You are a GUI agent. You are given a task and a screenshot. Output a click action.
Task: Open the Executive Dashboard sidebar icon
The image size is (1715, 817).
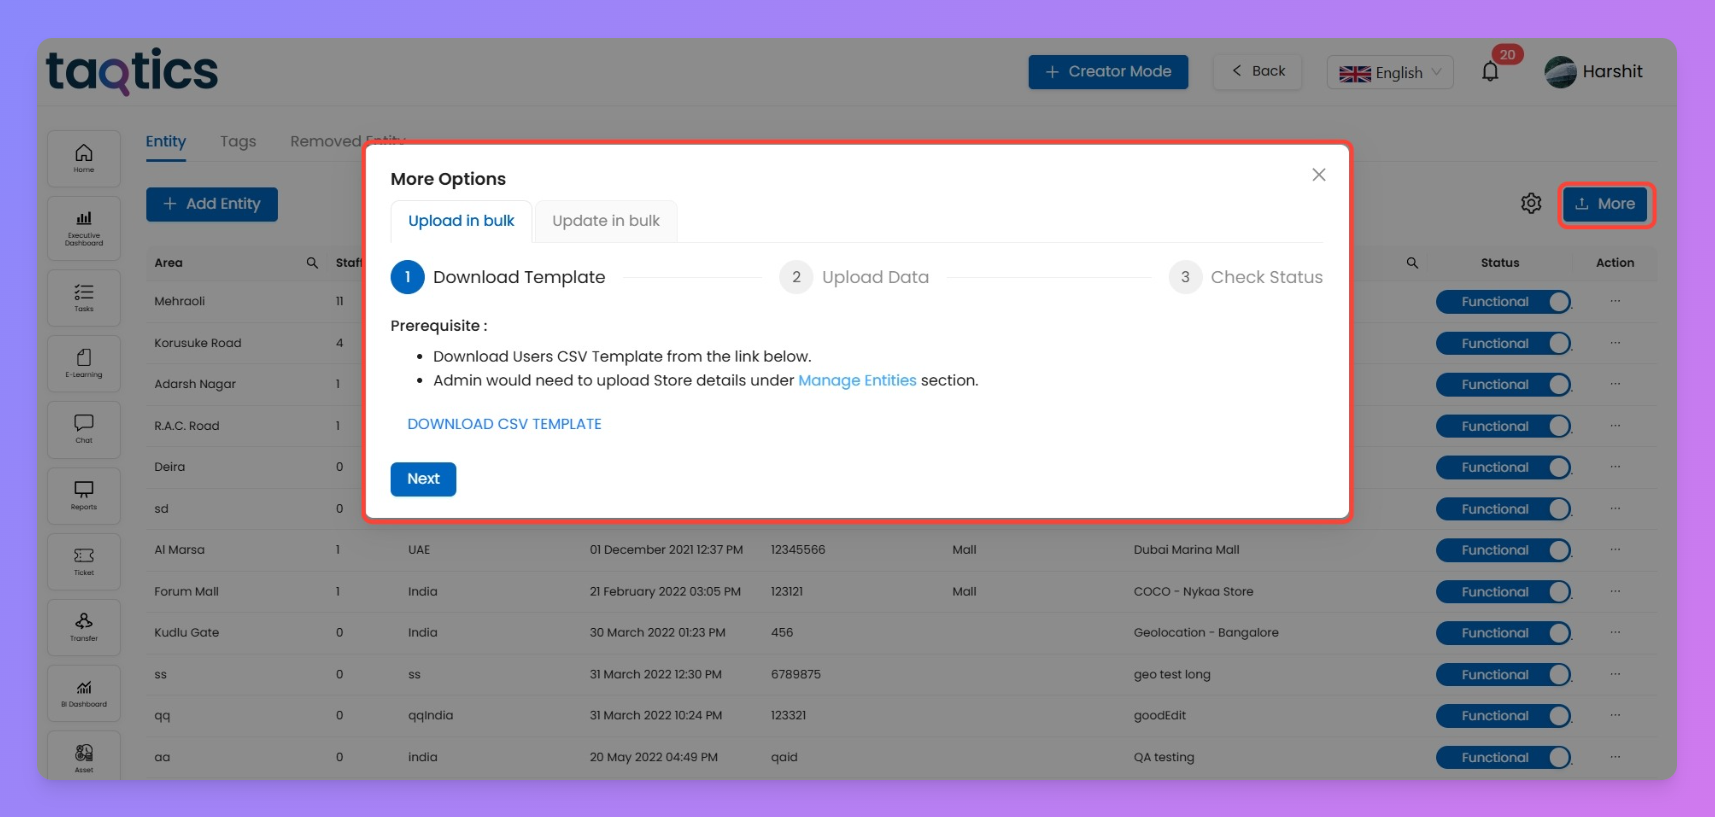click(x=84, y=228)
